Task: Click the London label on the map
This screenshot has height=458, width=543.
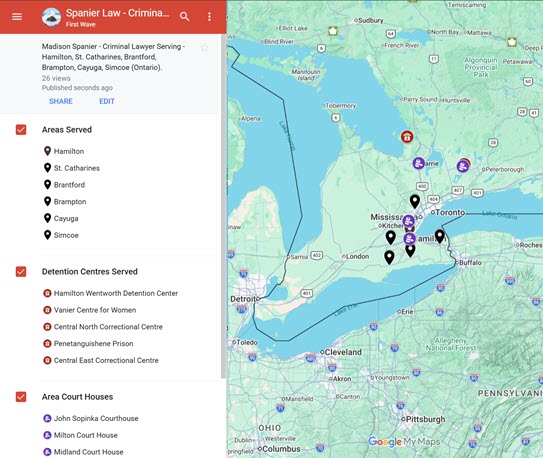Action: tap(357, 257)
